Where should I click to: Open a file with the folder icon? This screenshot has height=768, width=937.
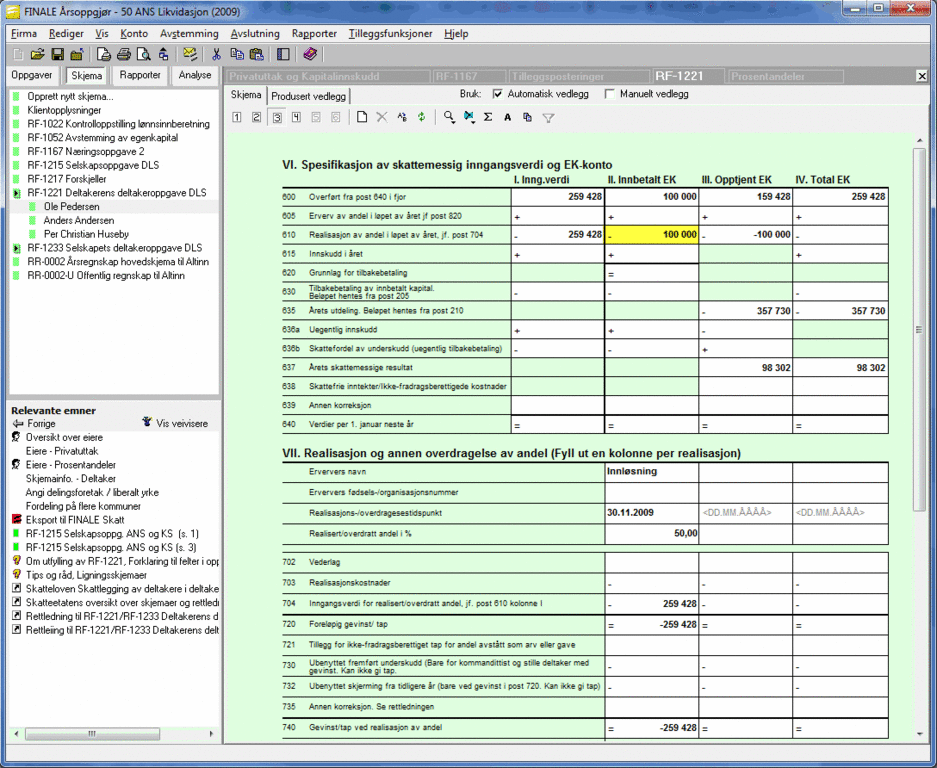click(38, 55)
